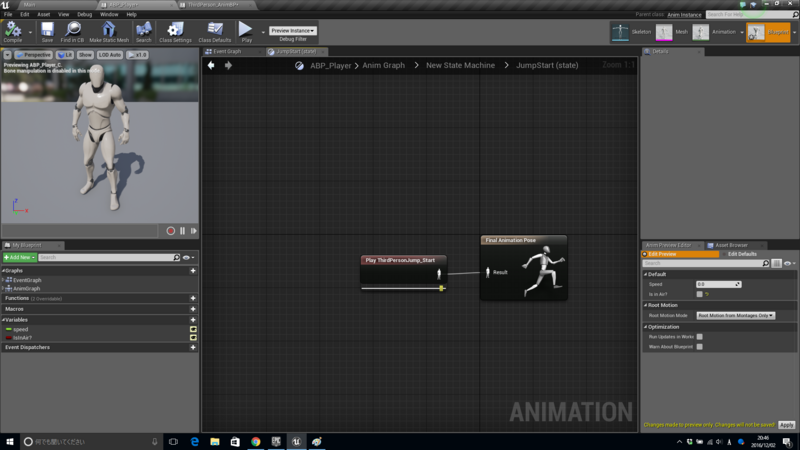Collapse the Root Motion category
The width and height of the screenshot is (800, 450).
pos(645,305)
